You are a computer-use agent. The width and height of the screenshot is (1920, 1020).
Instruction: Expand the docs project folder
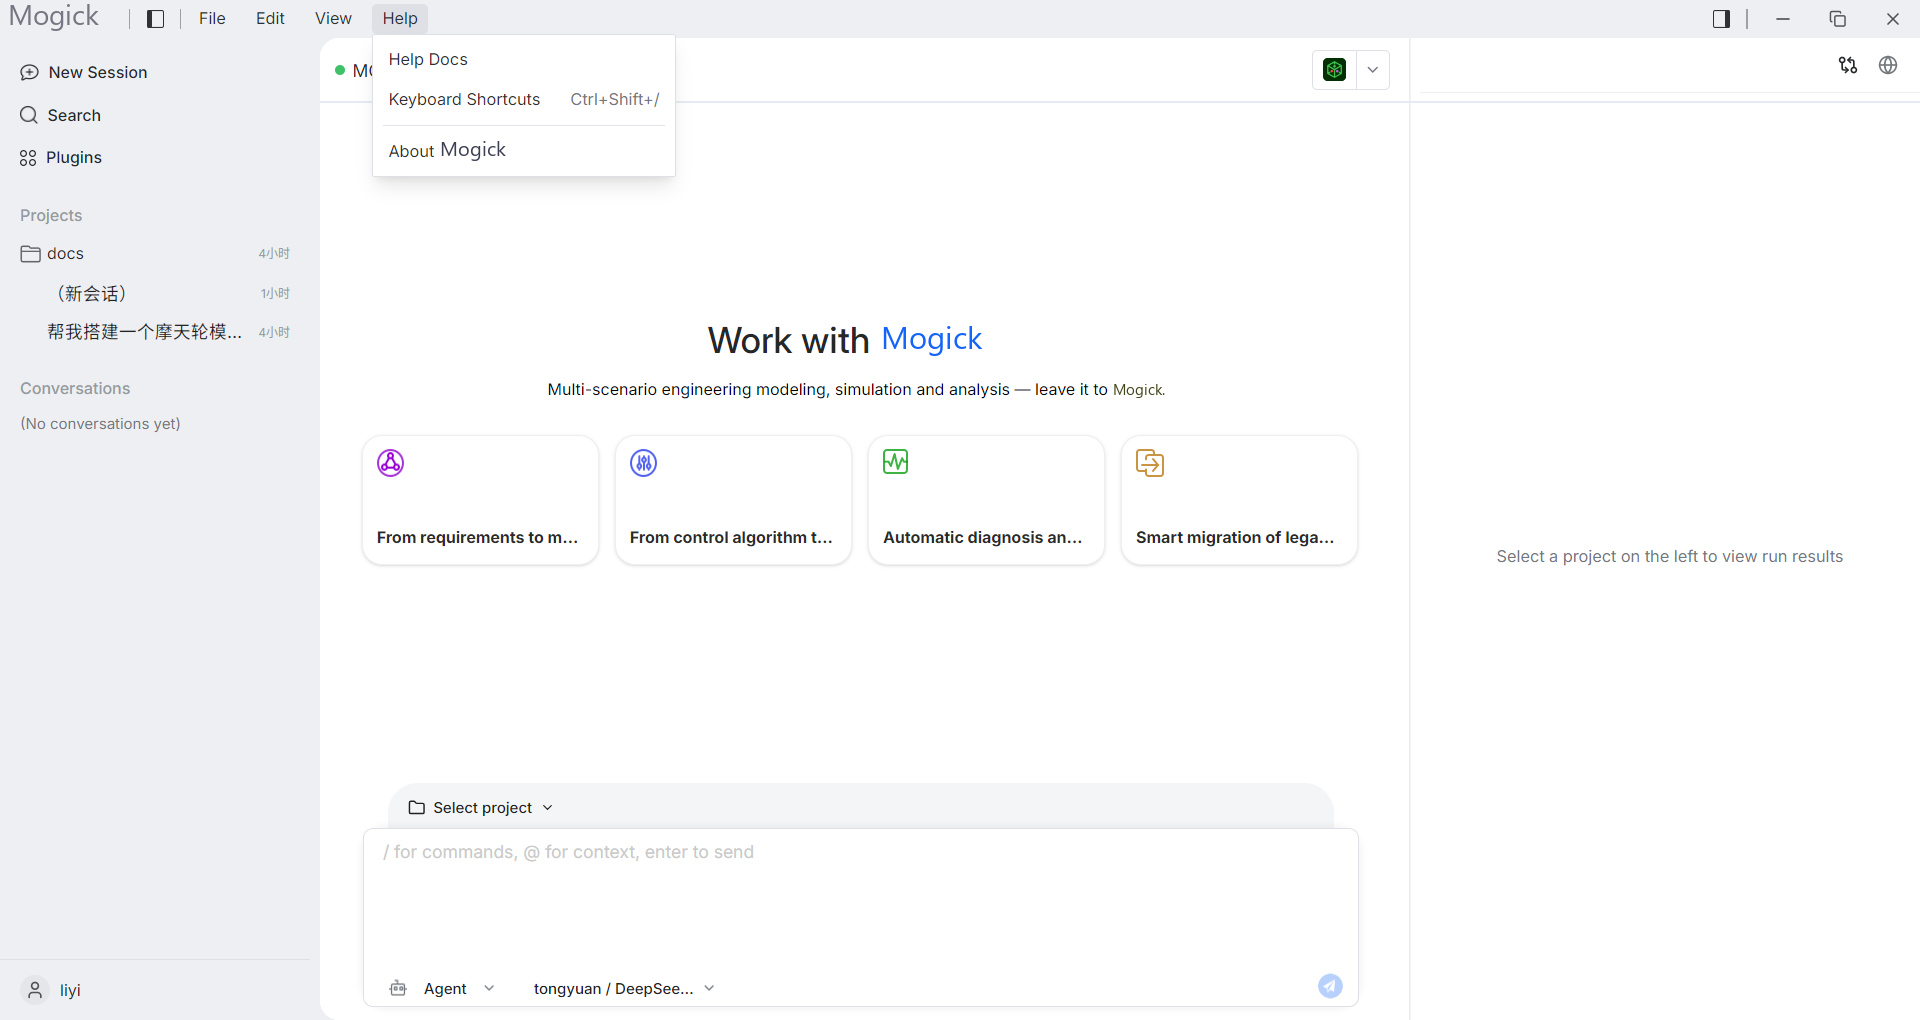coord(155,253)
